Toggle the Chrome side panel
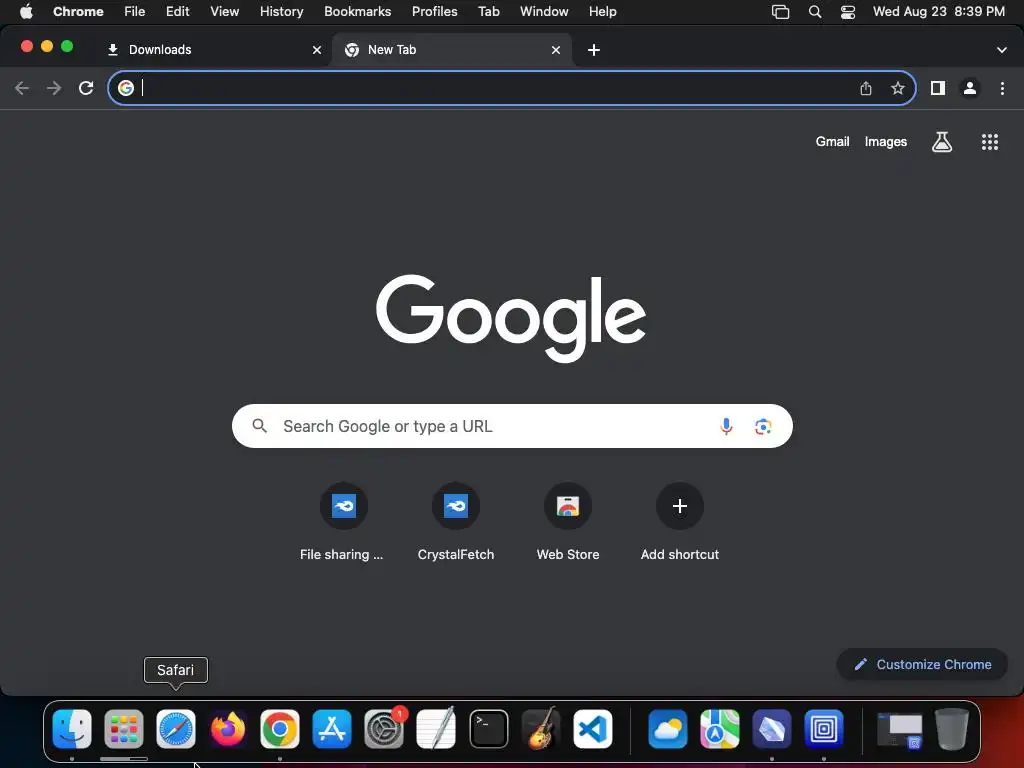 coord(938,88)
